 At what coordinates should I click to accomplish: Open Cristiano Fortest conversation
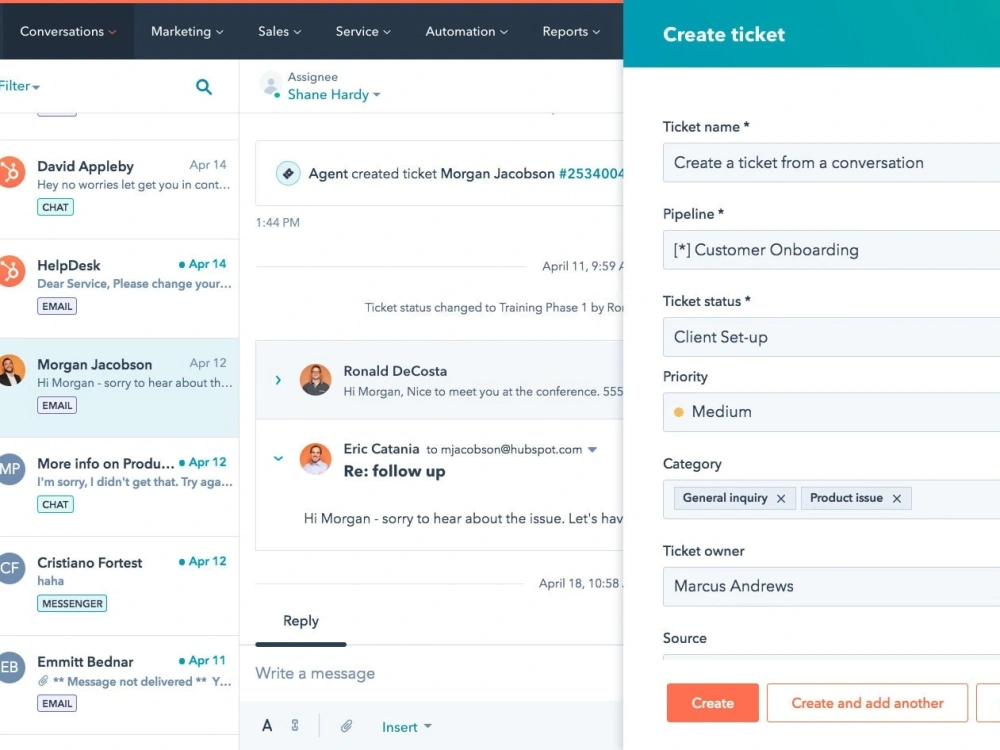pyautogui.click(x=119, y=585)
